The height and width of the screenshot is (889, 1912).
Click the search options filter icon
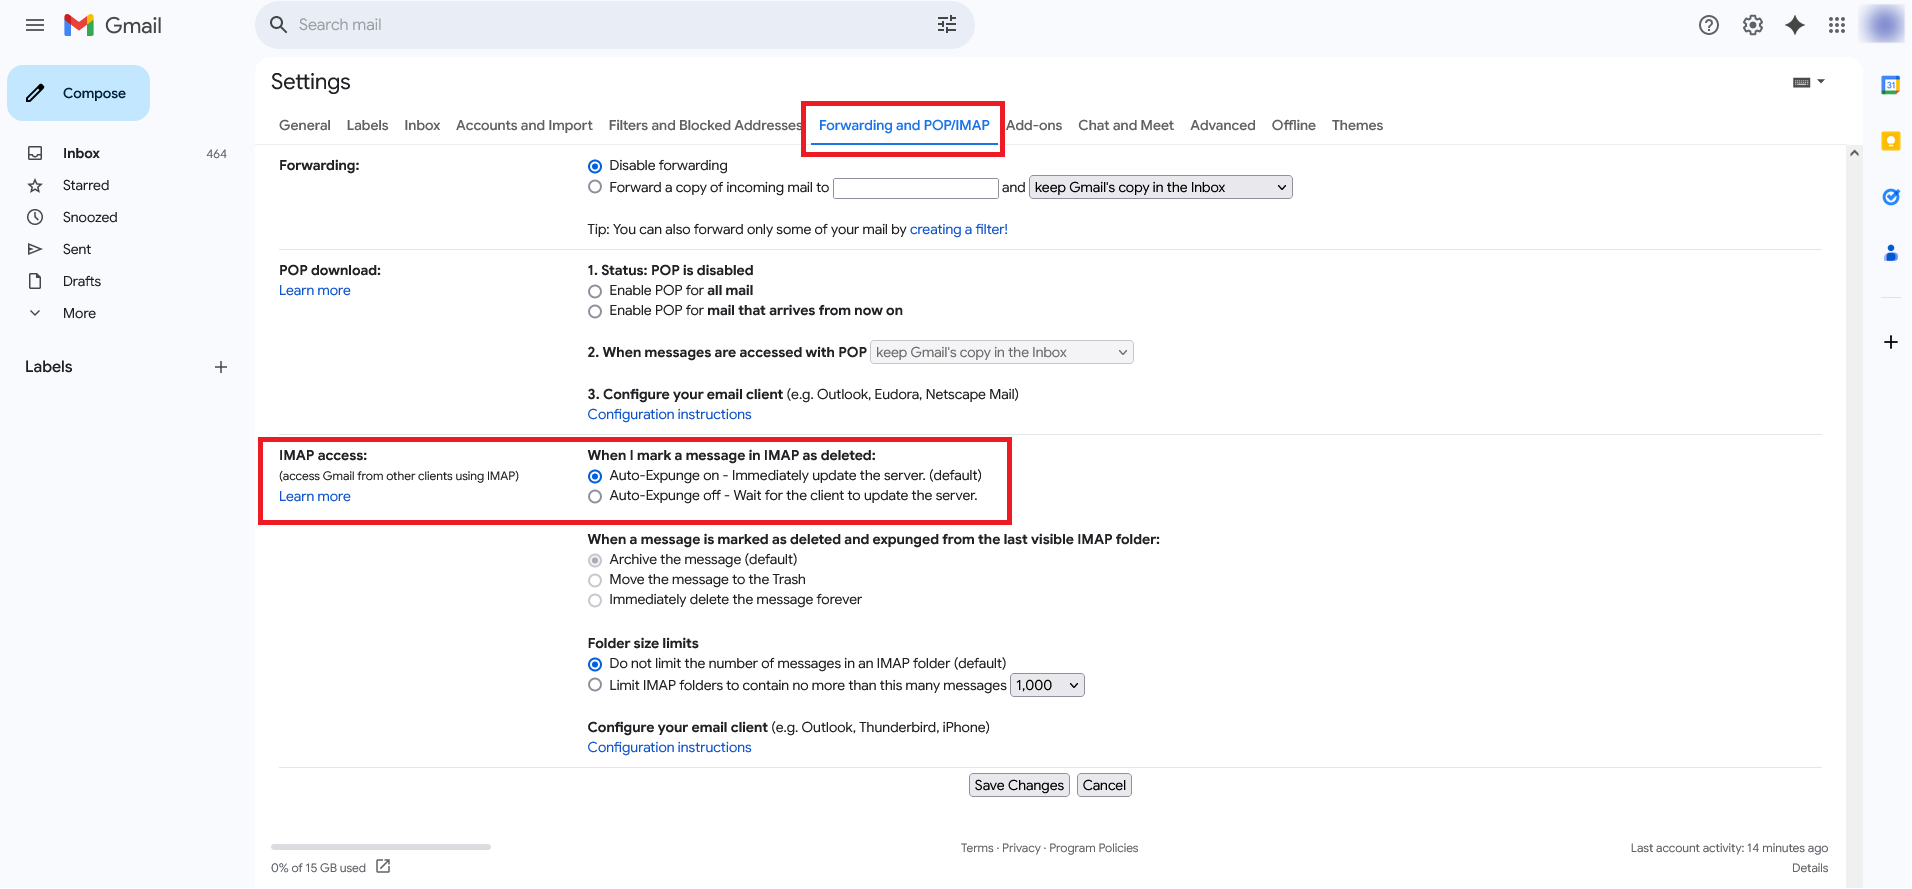click(946, 25)
